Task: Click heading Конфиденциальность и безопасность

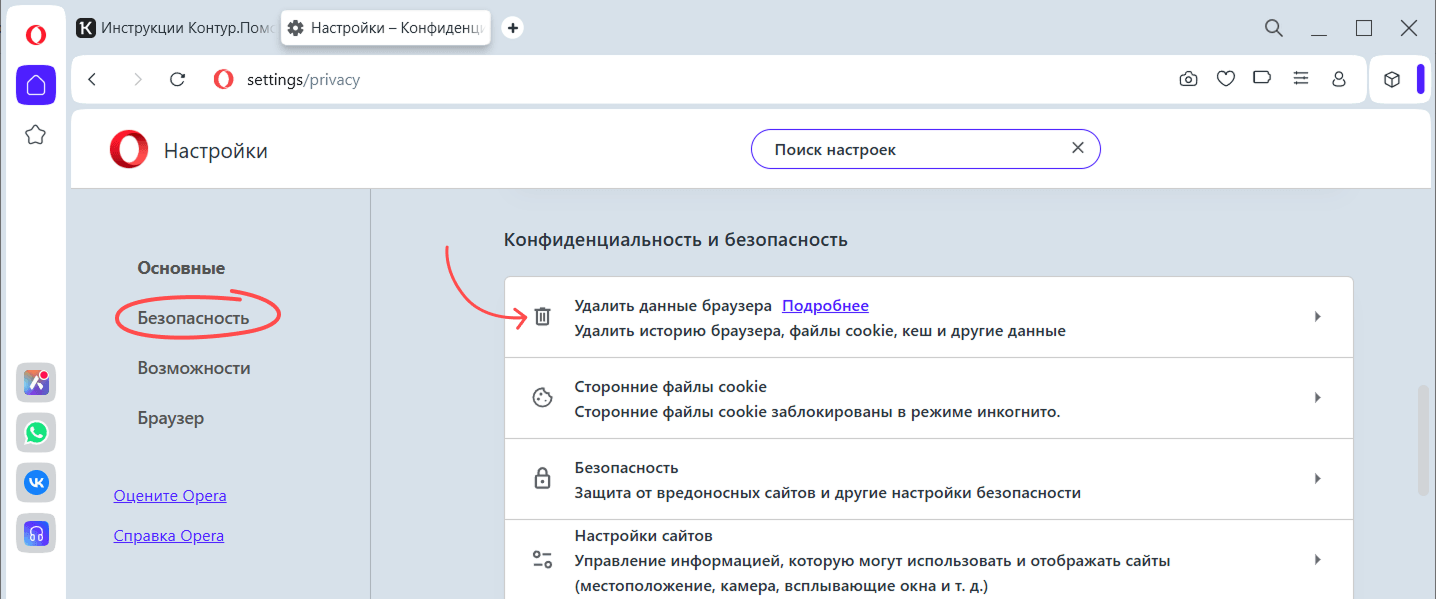Action: coord(676,240)
